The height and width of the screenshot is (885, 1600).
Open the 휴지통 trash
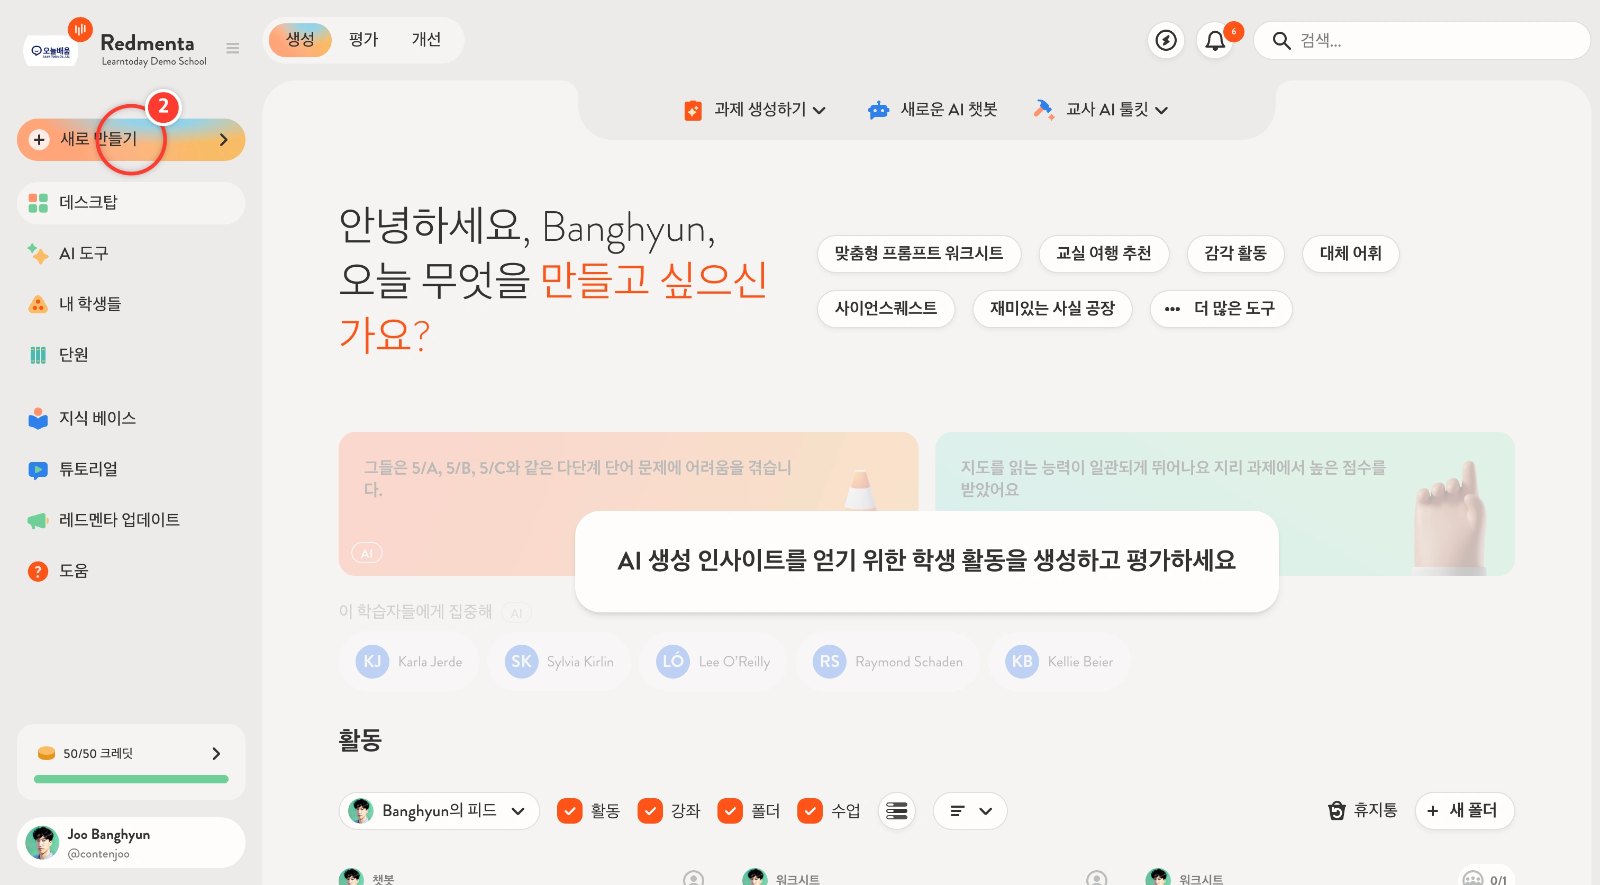click(1362, 810)
